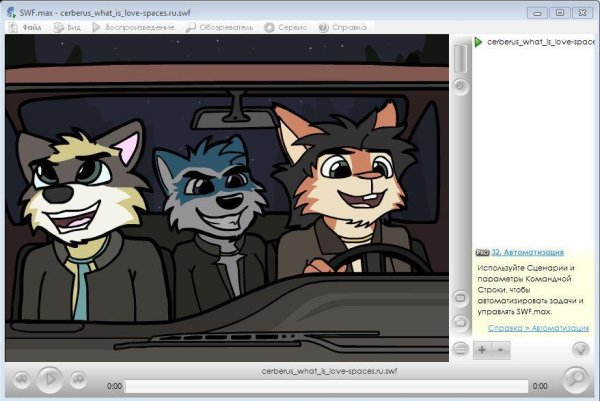Minimize the SWF.max window
The image size is (600, 401).
tap(537, 13)
